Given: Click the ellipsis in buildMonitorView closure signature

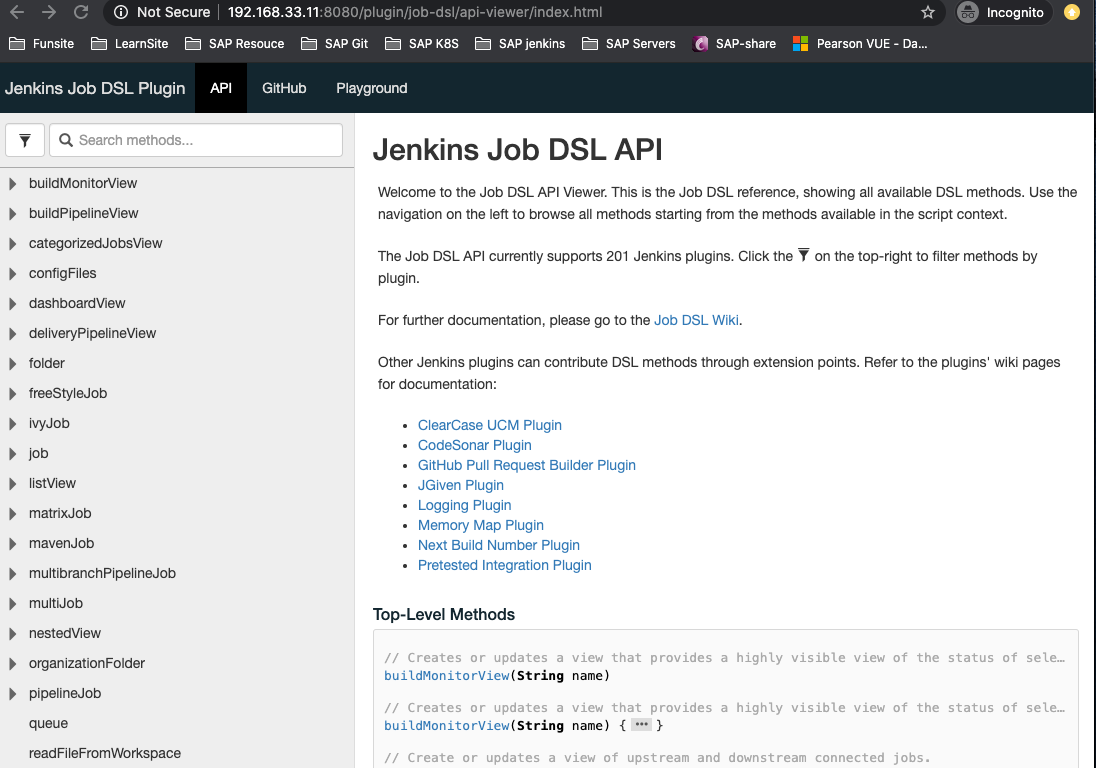Looking at the screenshot, I should [x=643, y=725].
